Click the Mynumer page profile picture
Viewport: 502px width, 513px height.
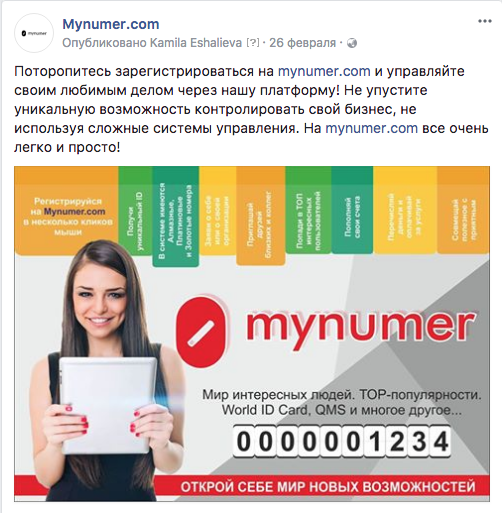tap(34, 33)
